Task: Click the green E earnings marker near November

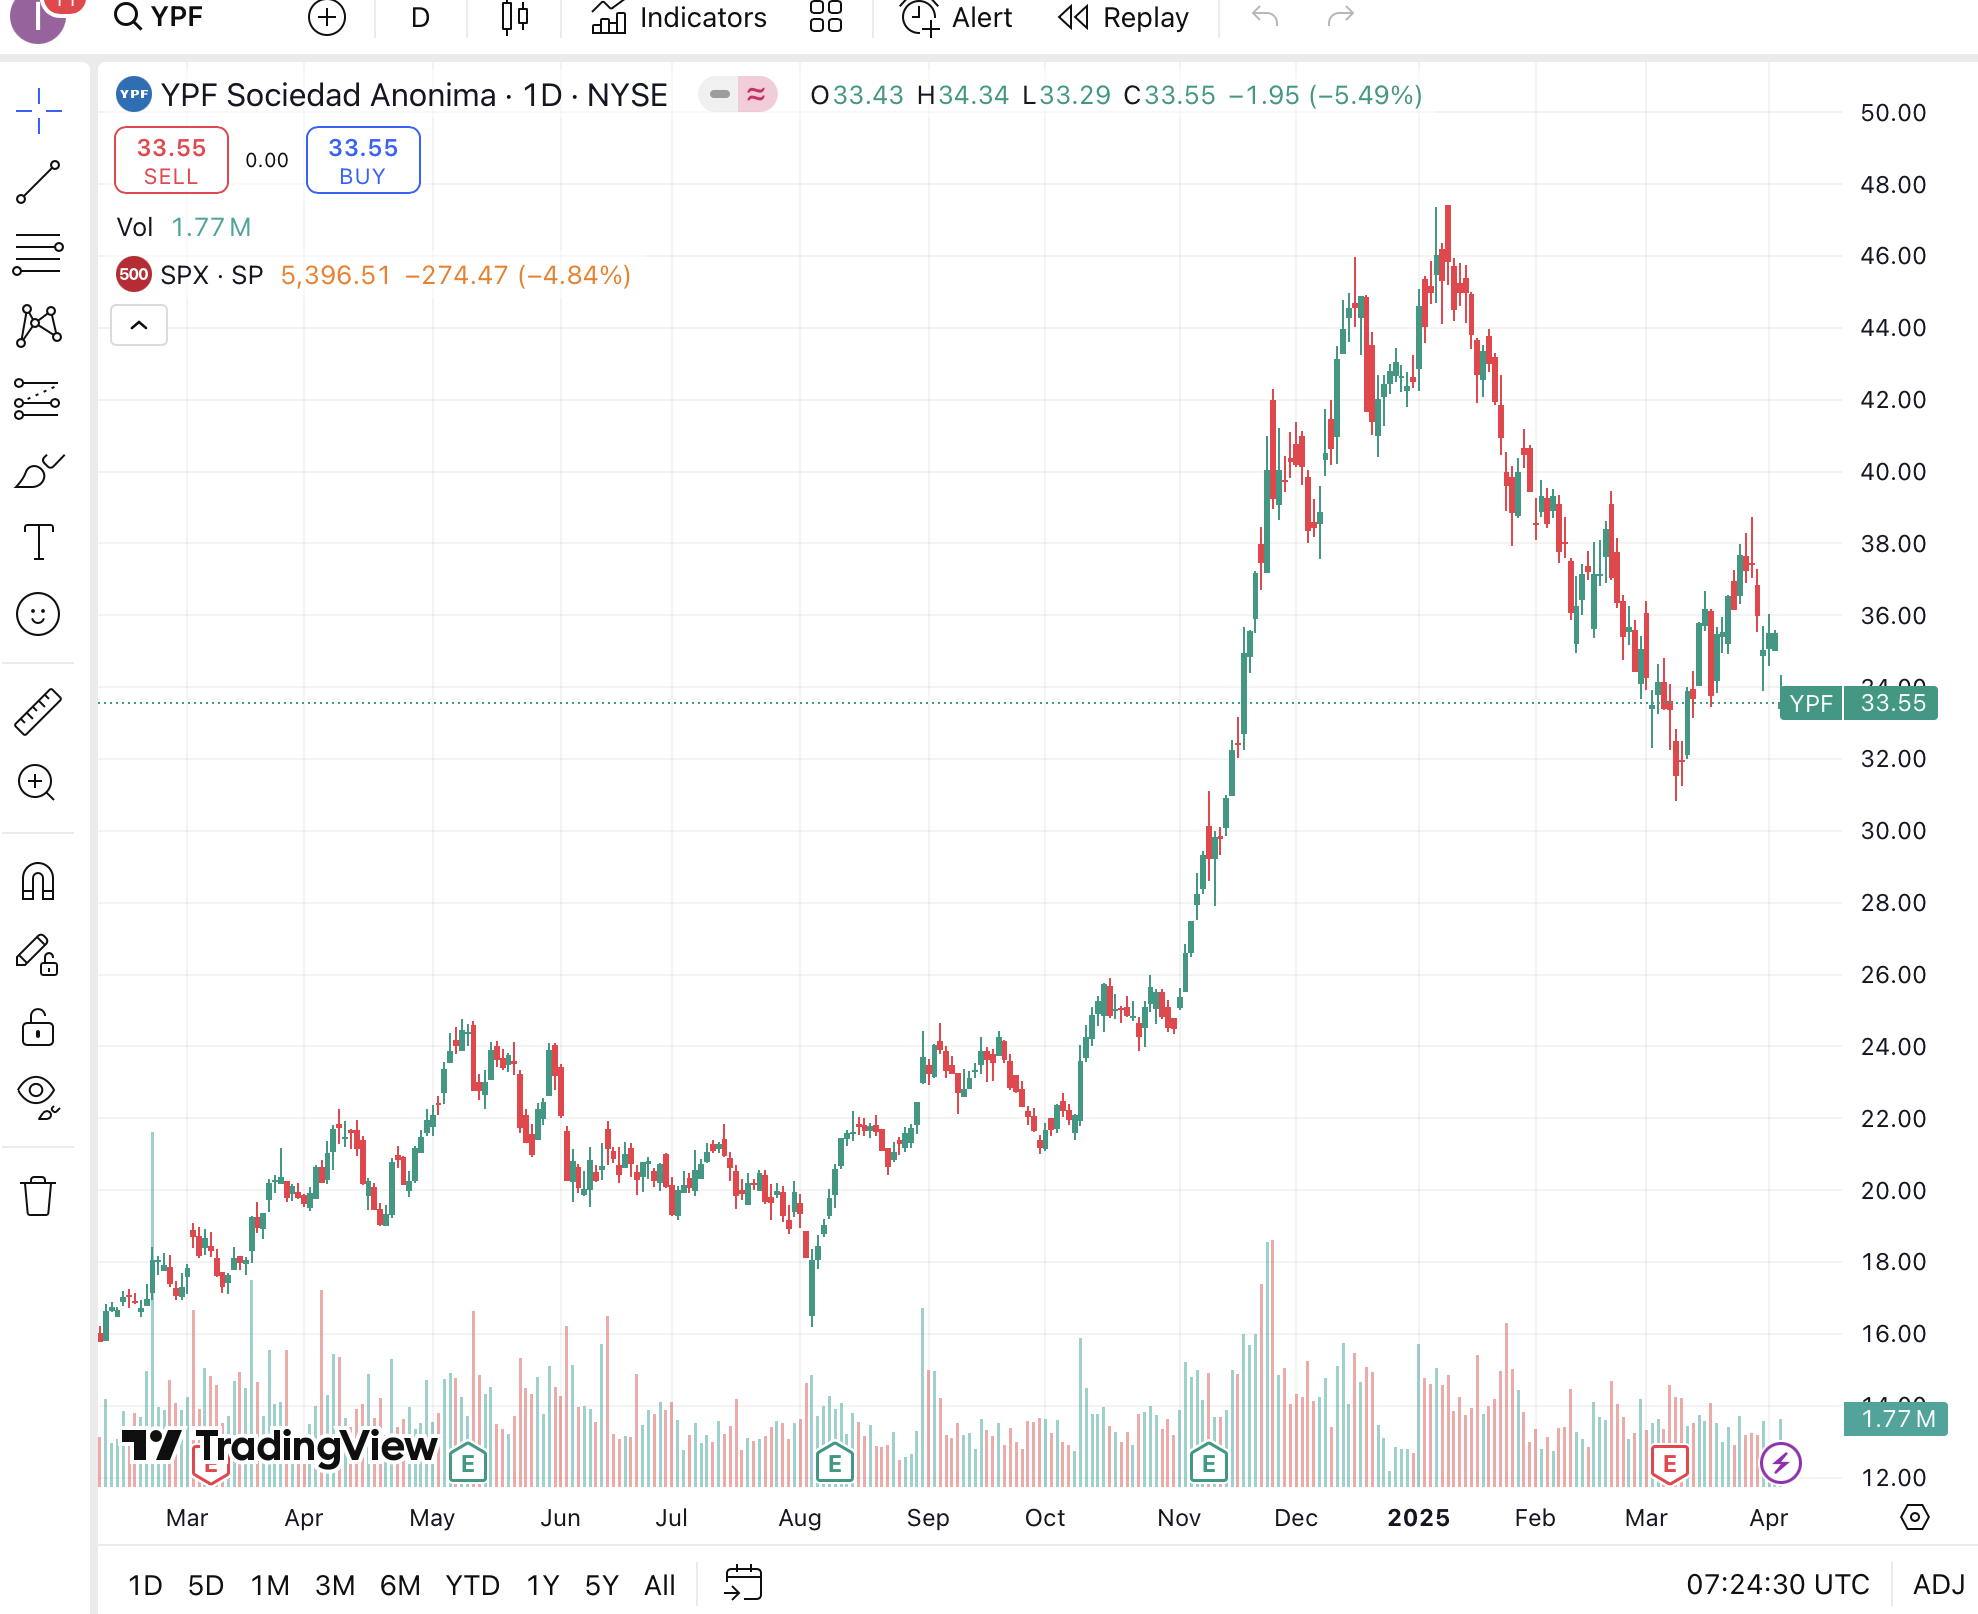Action: (1208, 1464)
